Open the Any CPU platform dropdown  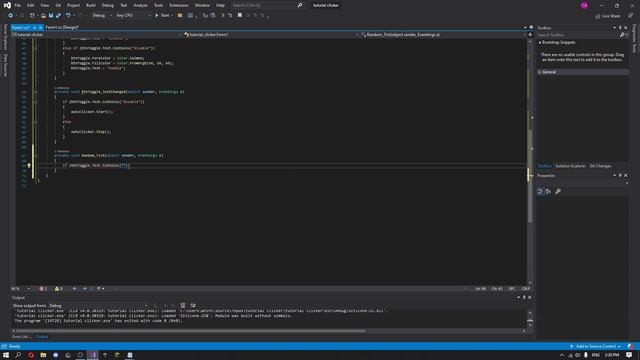(133, 16)
